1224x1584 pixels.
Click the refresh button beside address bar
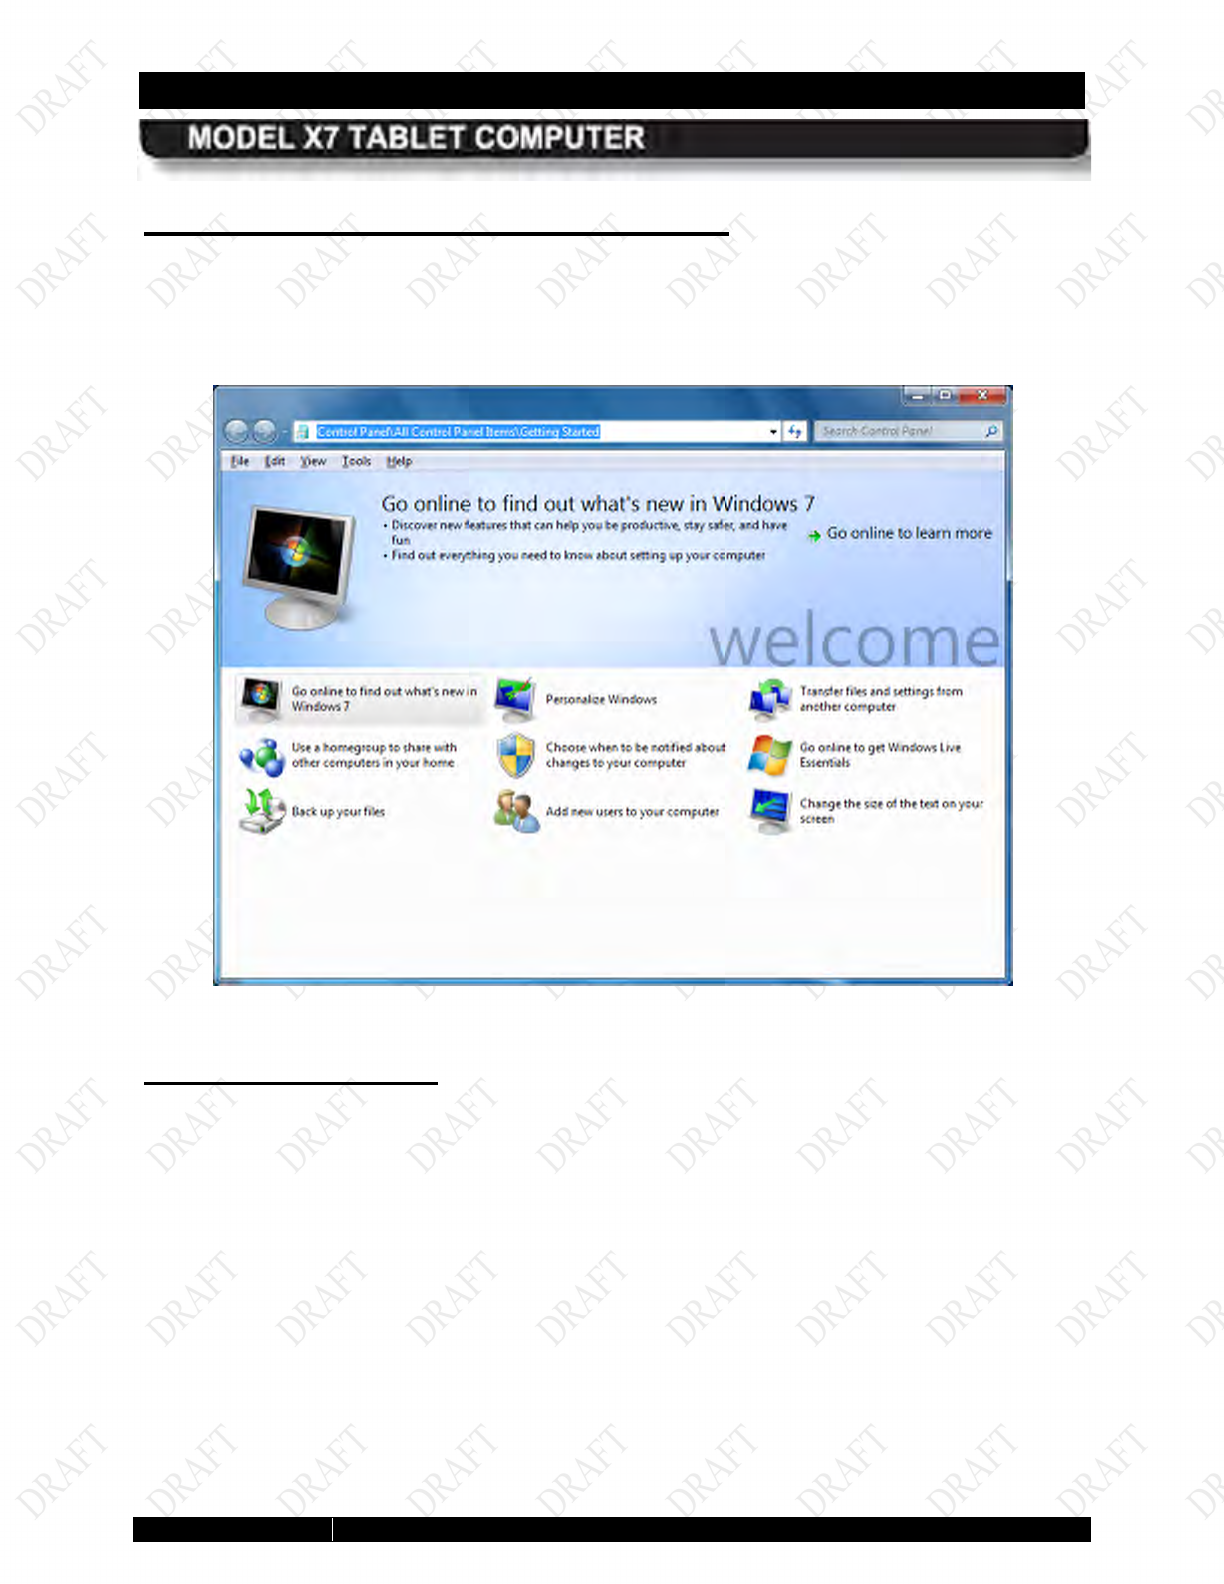(x=795, y=431)
